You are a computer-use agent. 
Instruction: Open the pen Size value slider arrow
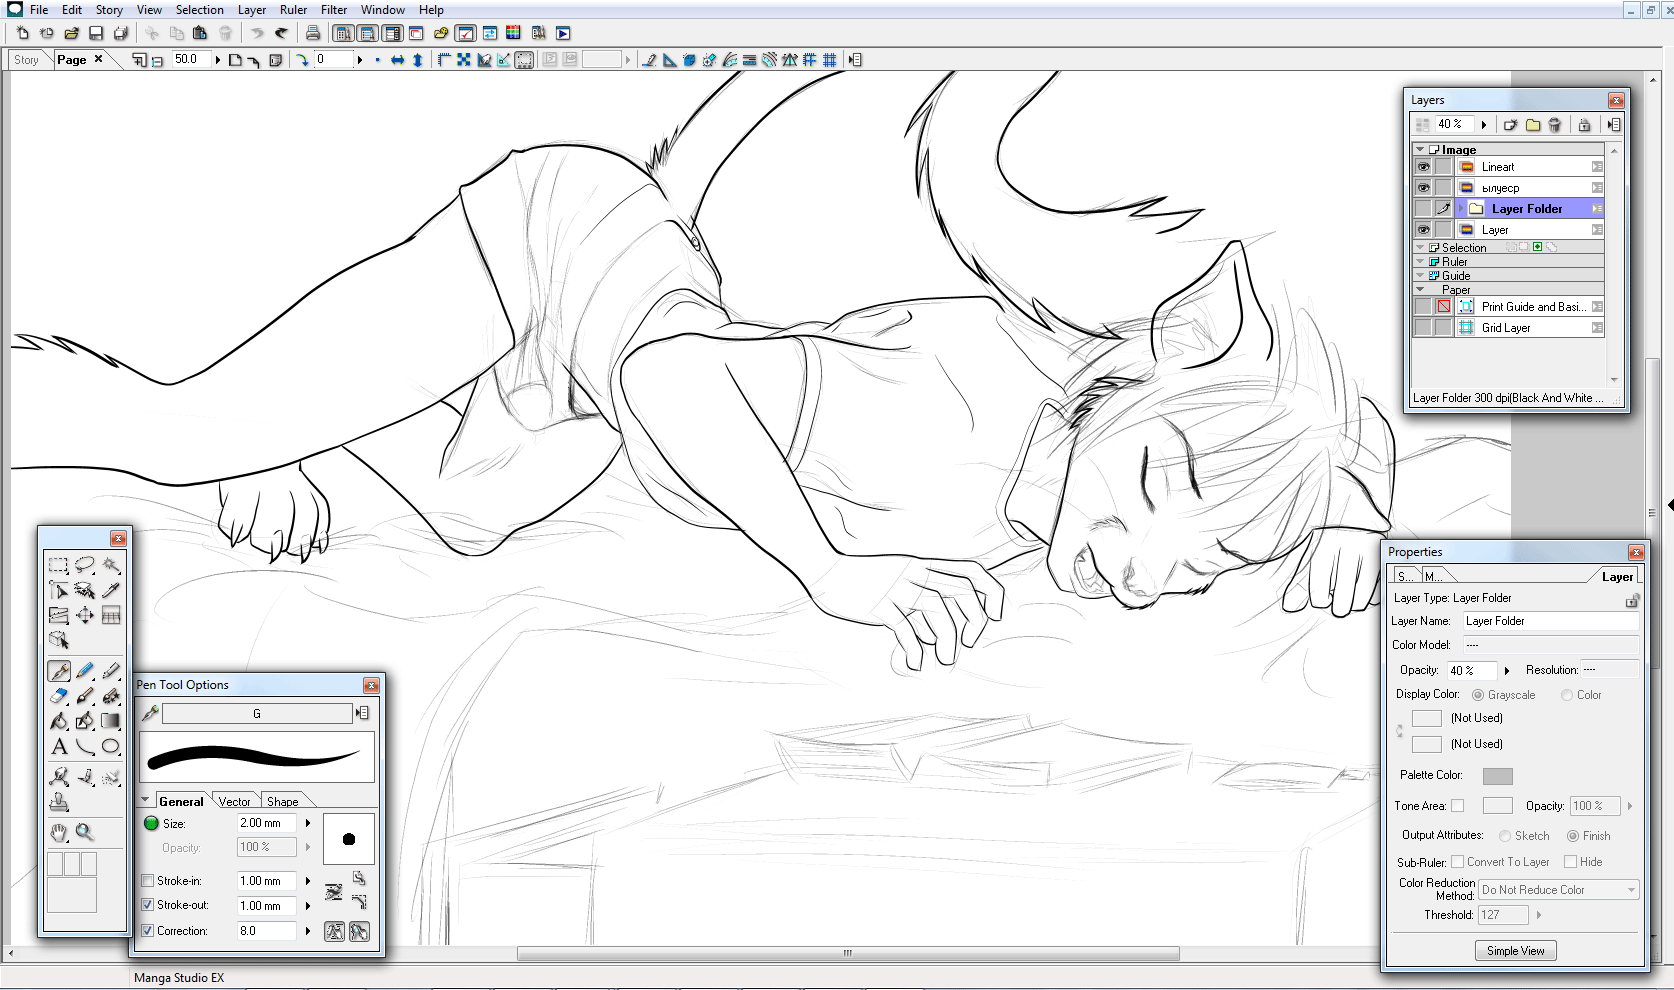point(308,823)
